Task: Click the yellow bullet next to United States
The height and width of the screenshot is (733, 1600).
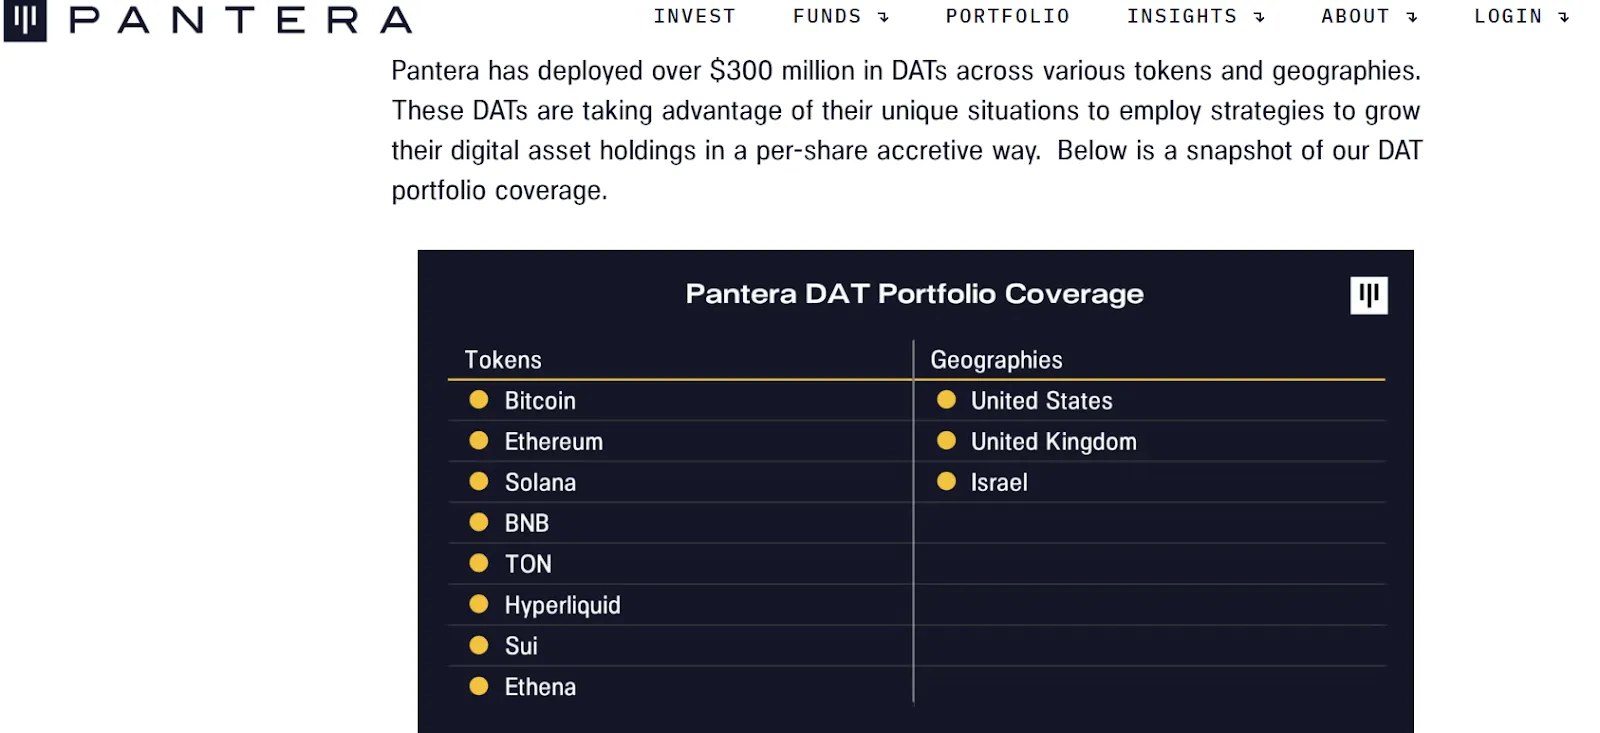Action: tap(946, 400)
